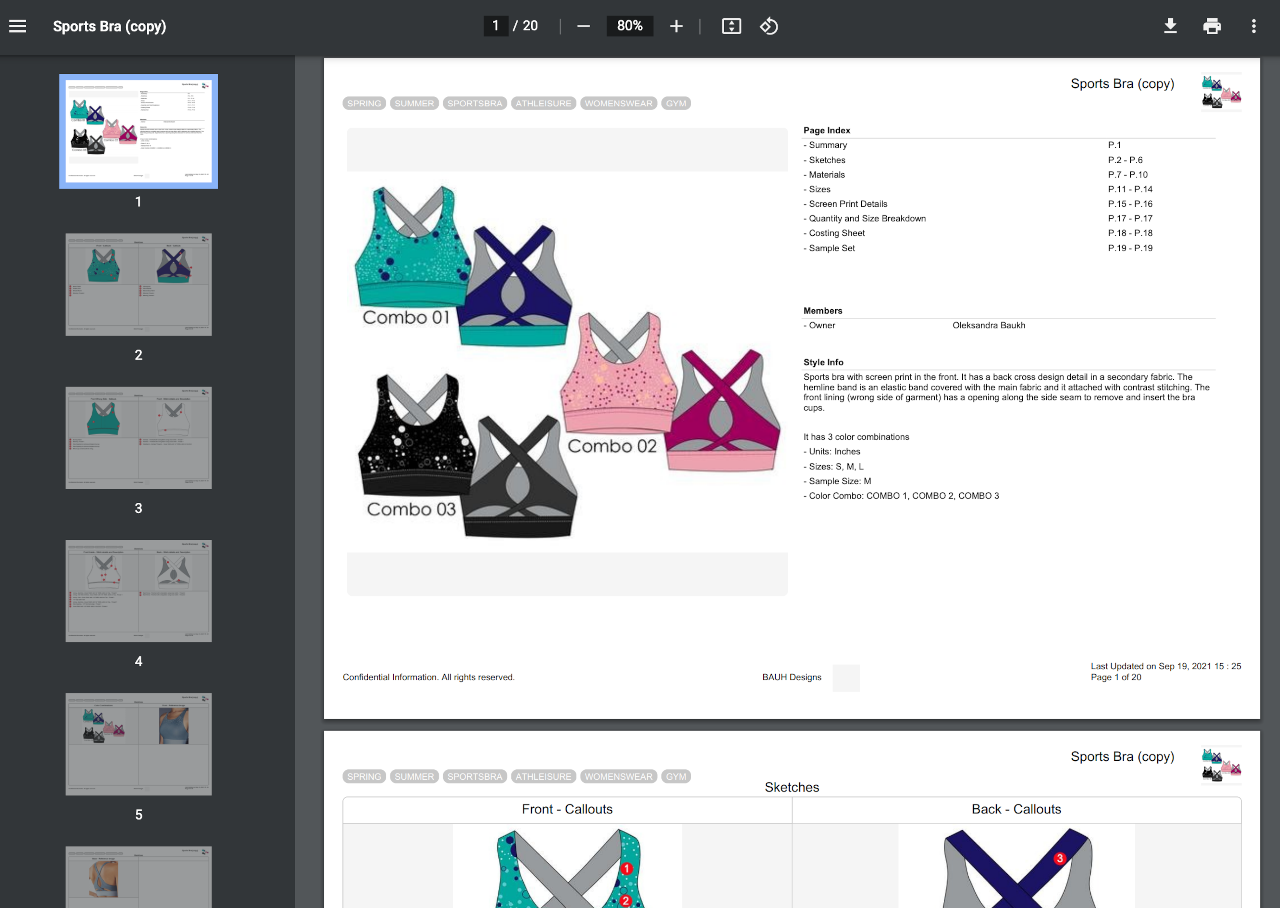Screen dimensions: 1280x908
Task: Print the document
Action: [x=1212, y=26]
